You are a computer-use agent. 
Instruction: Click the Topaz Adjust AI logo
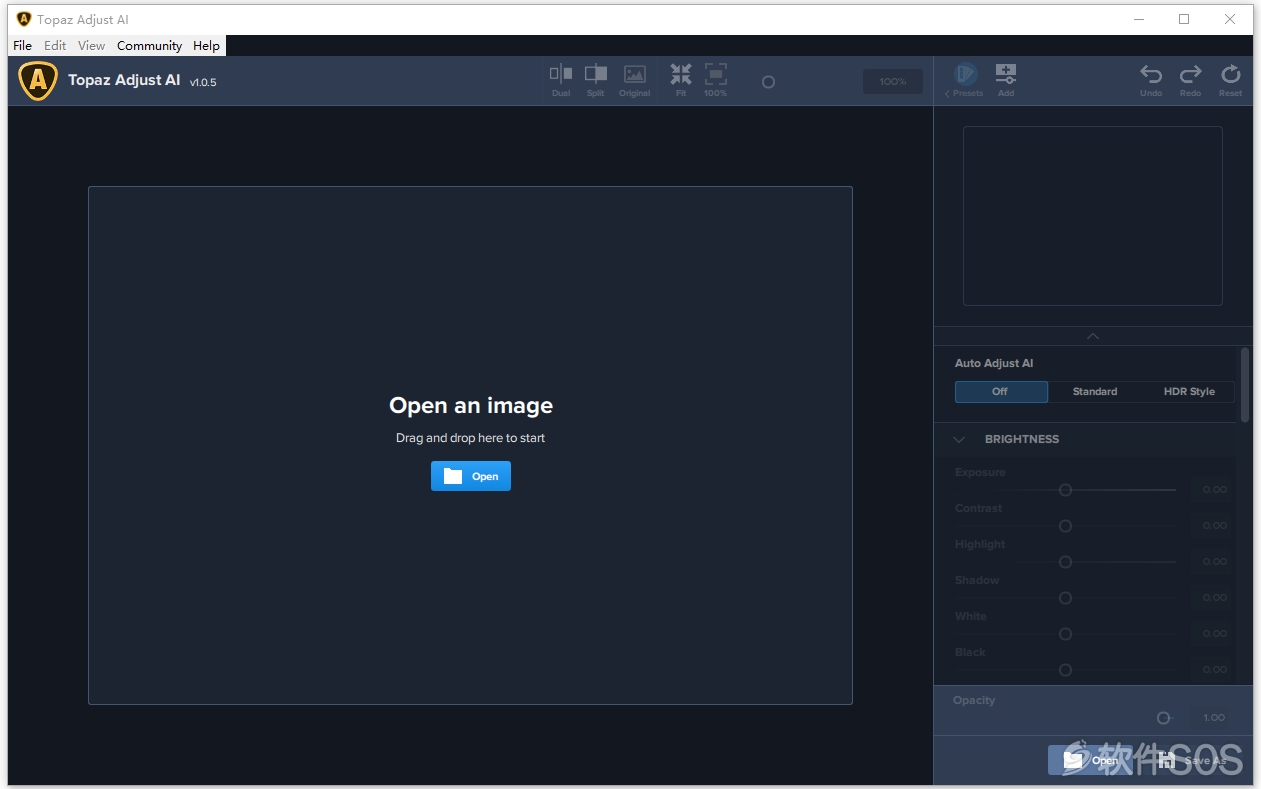pos(38,81)
